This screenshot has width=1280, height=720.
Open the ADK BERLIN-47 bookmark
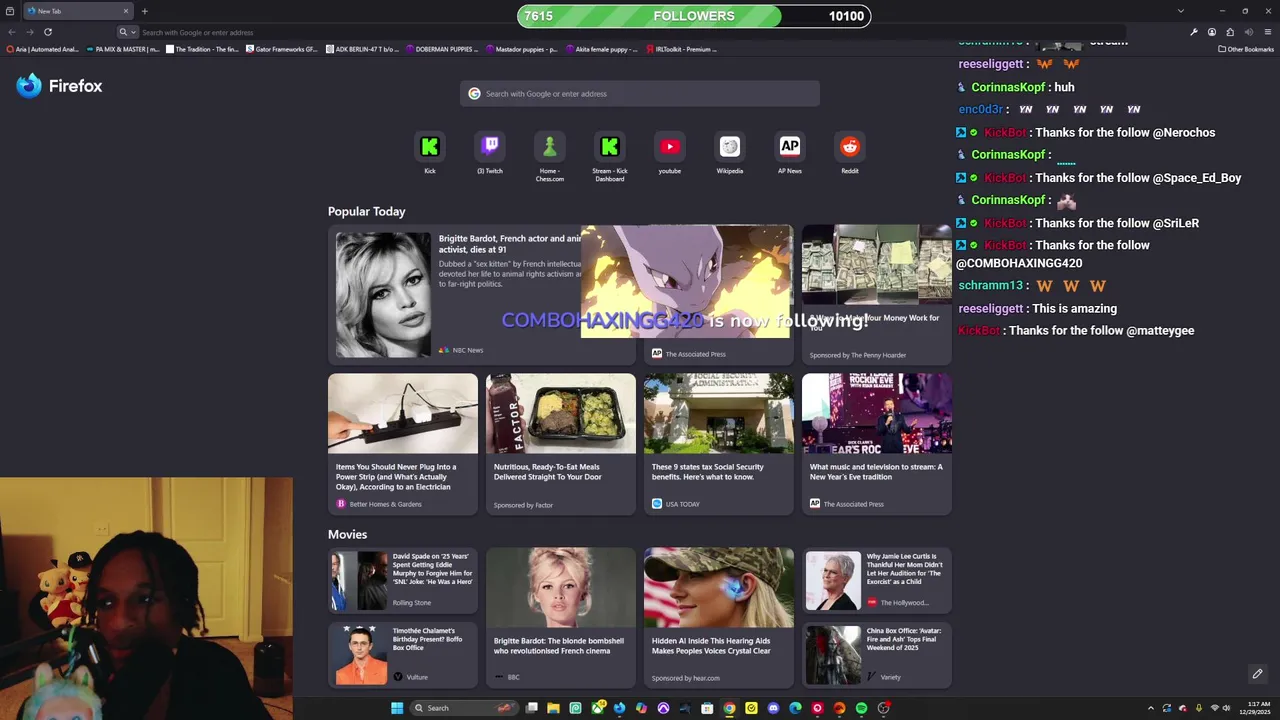pyautogui.click(x=362, y=49)
